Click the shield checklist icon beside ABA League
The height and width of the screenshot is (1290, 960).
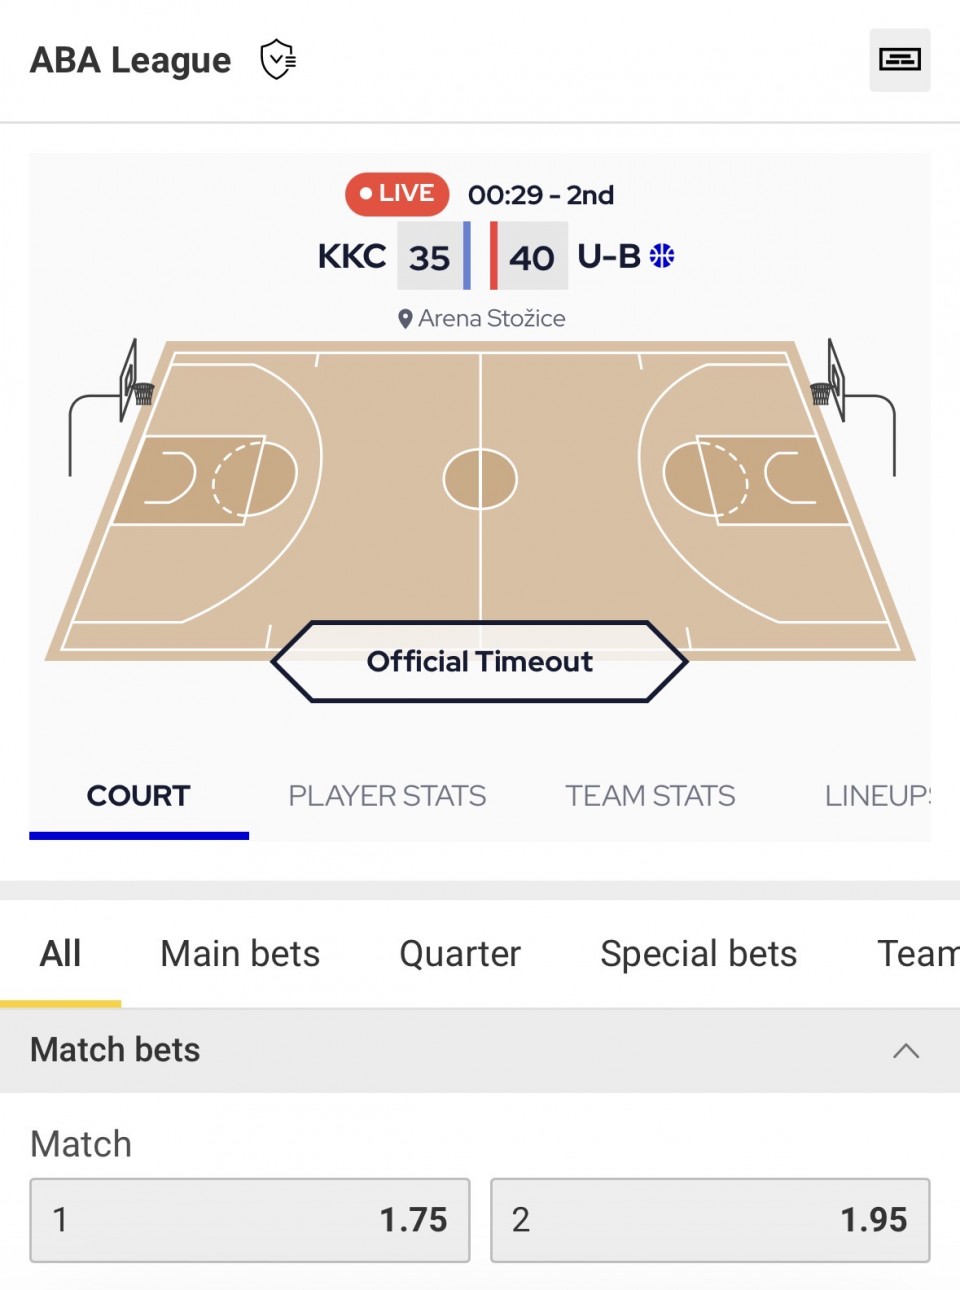[x=277, y=60]
